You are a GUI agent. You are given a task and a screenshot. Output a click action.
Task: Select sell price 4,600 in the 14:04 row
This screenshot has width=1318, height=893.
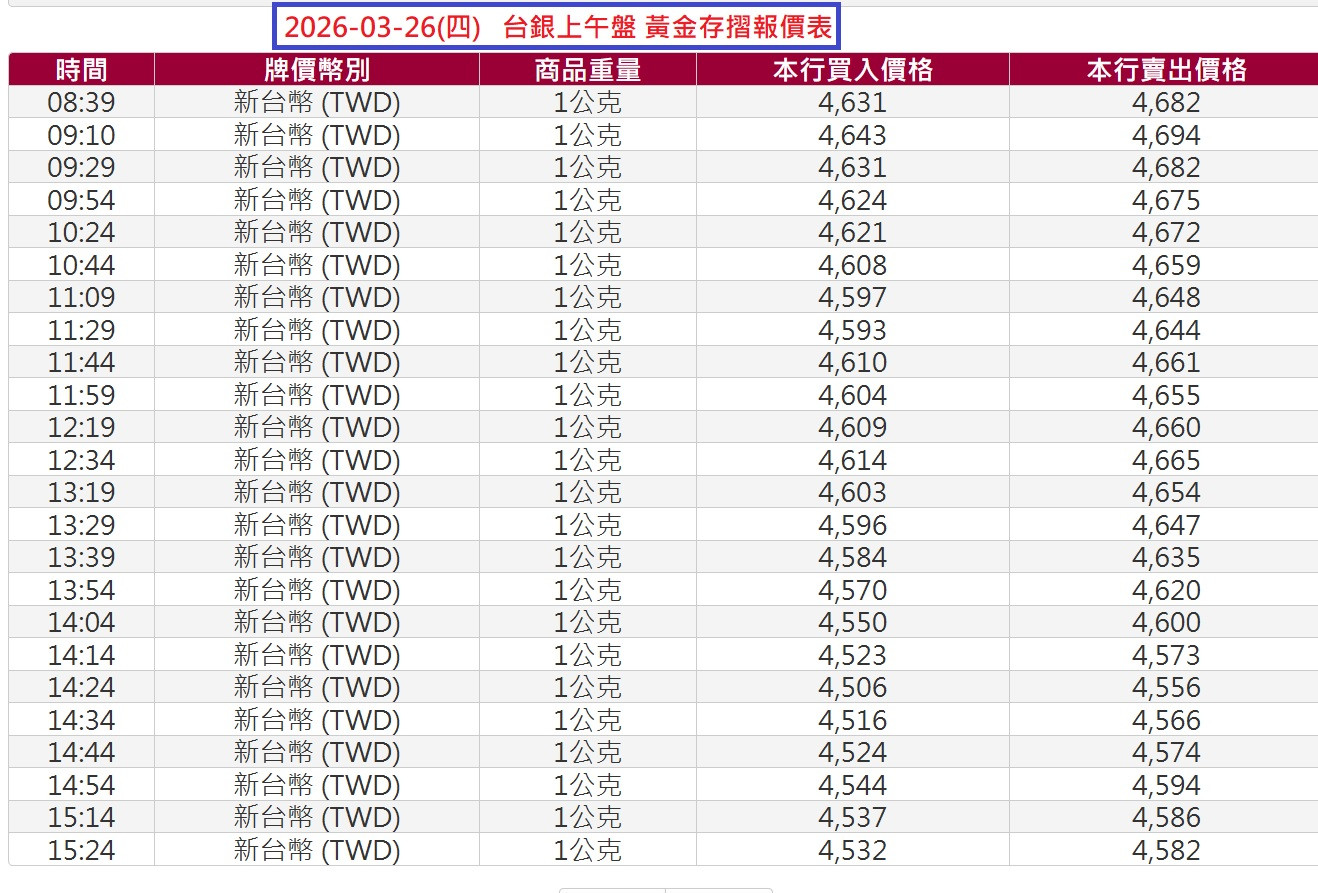coord(1166,622)
